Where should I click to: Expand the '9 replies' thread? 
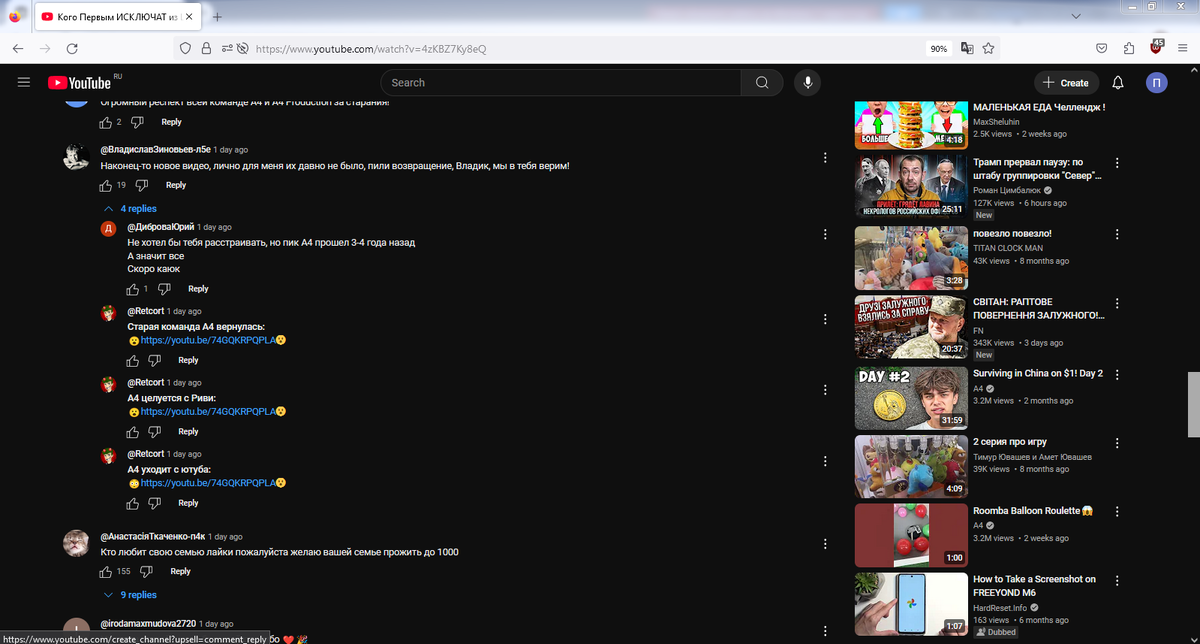coord(131,595)
